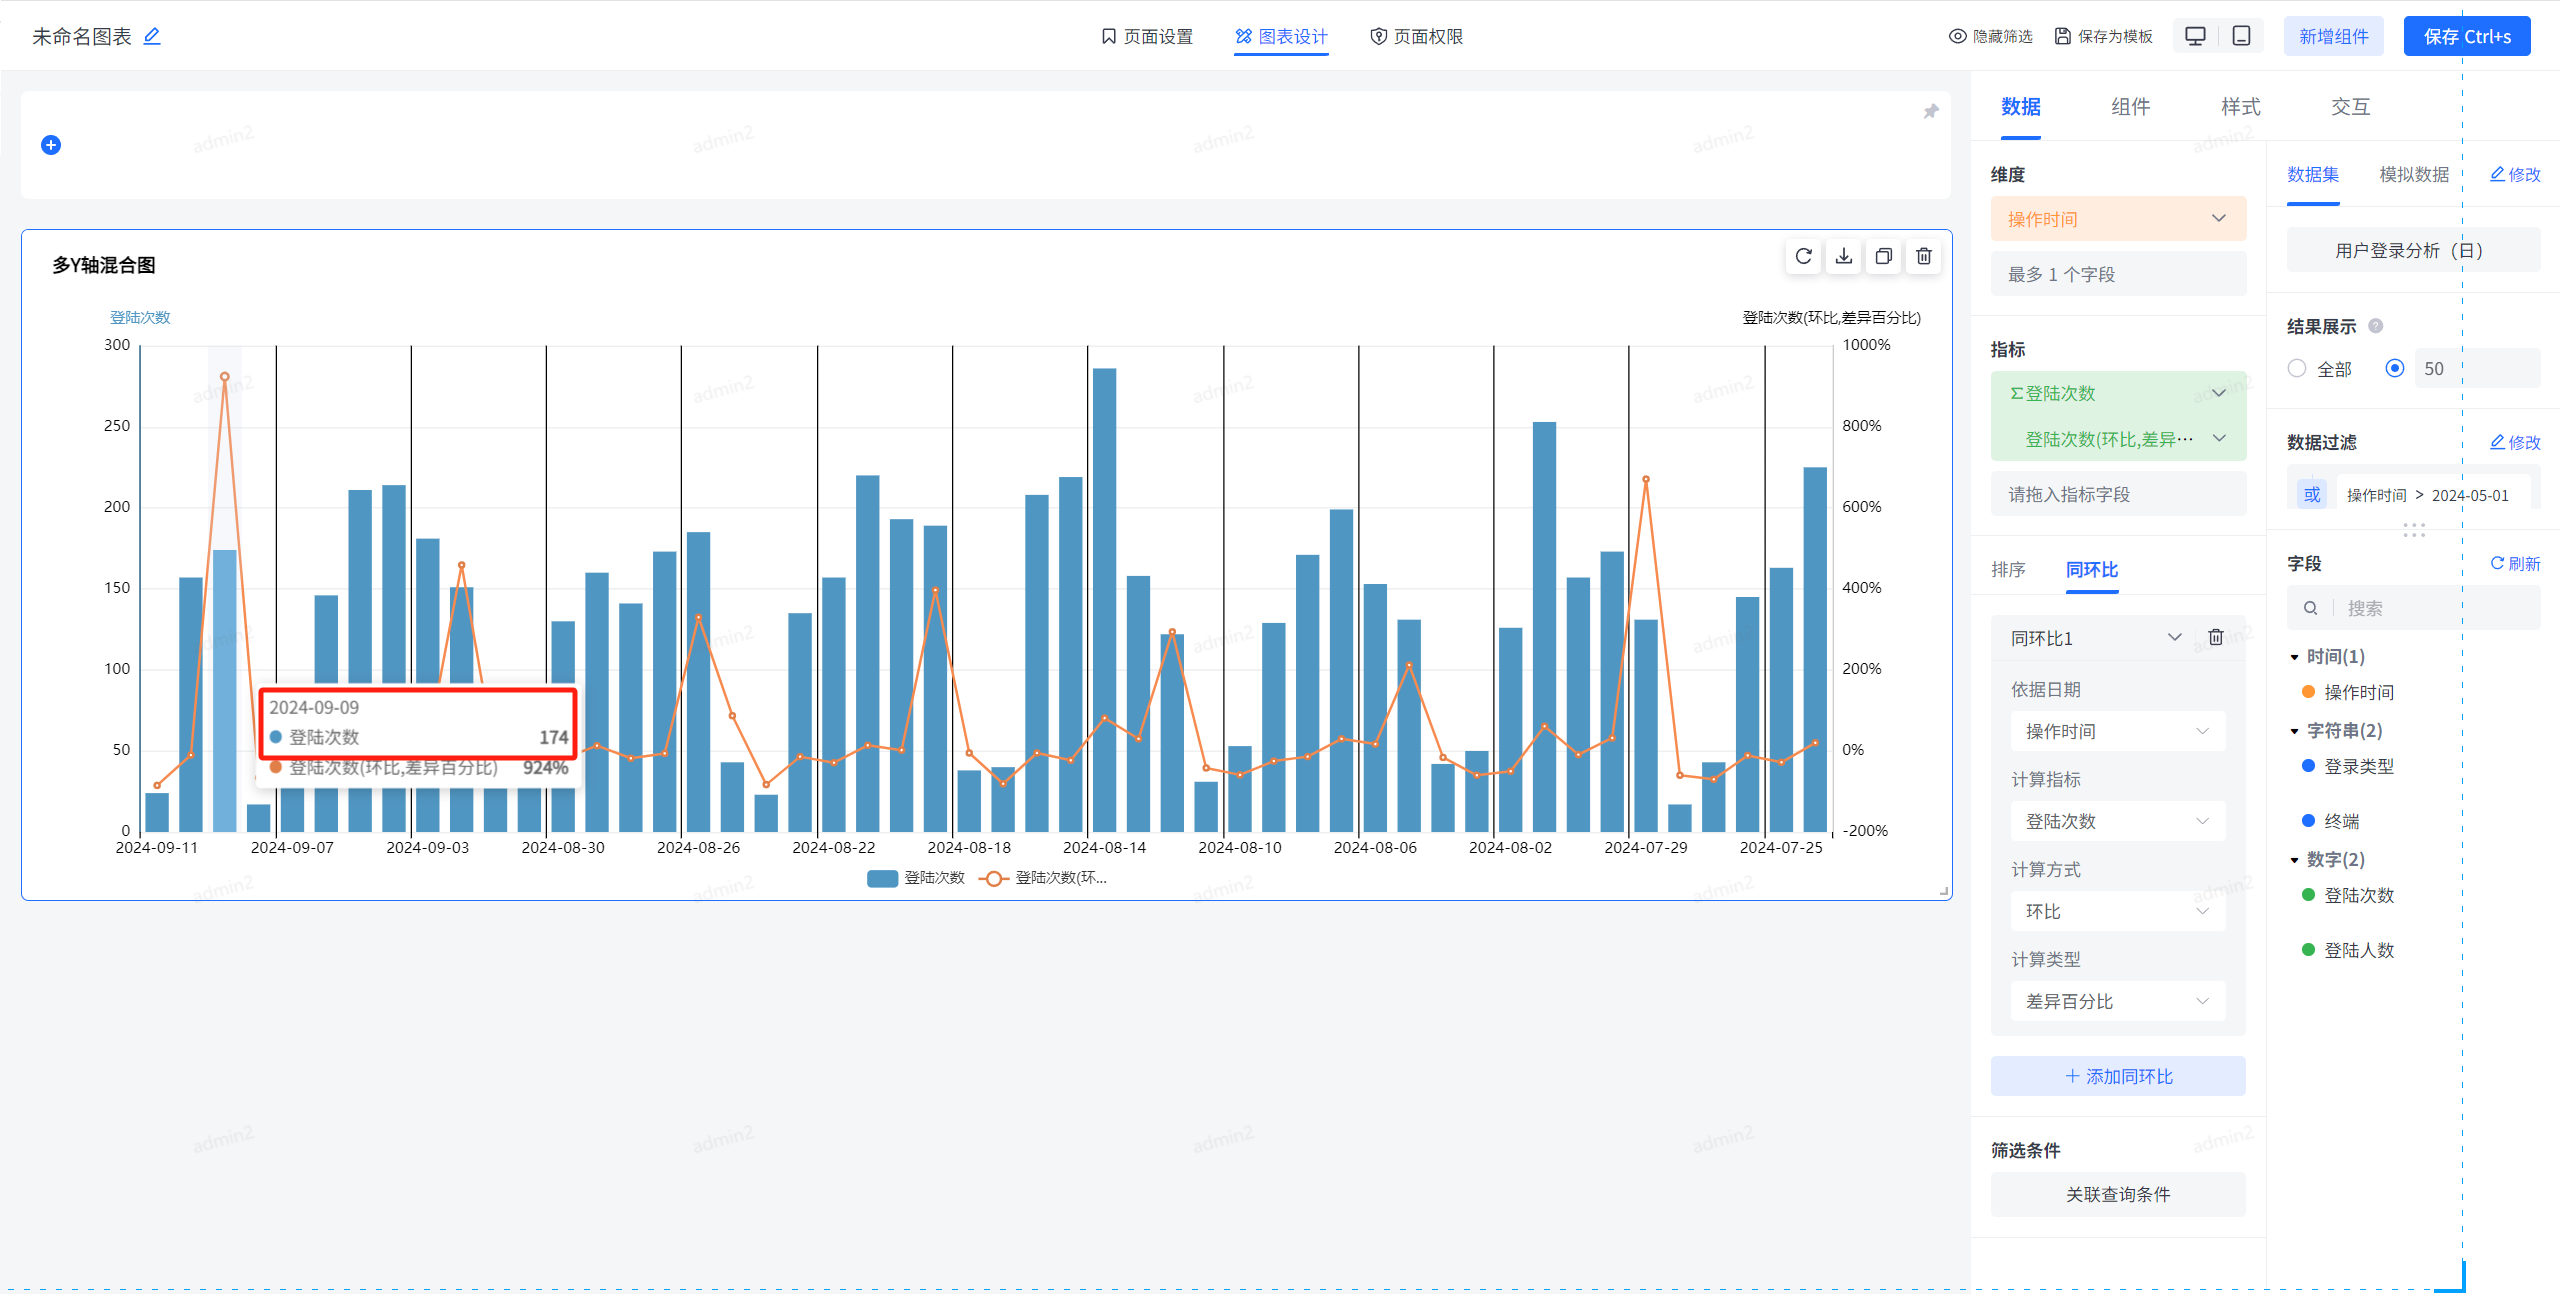The image size is (2560, 1294).
Task: Click the pencil icon beside 未命名图表
Action: coord(152,36)
